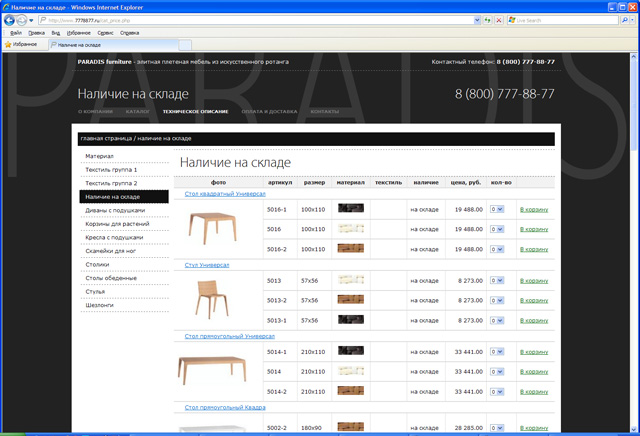640x436 pixels.
Task: Open quantity dropdown for article 5014-1
Action: (497, 351)
